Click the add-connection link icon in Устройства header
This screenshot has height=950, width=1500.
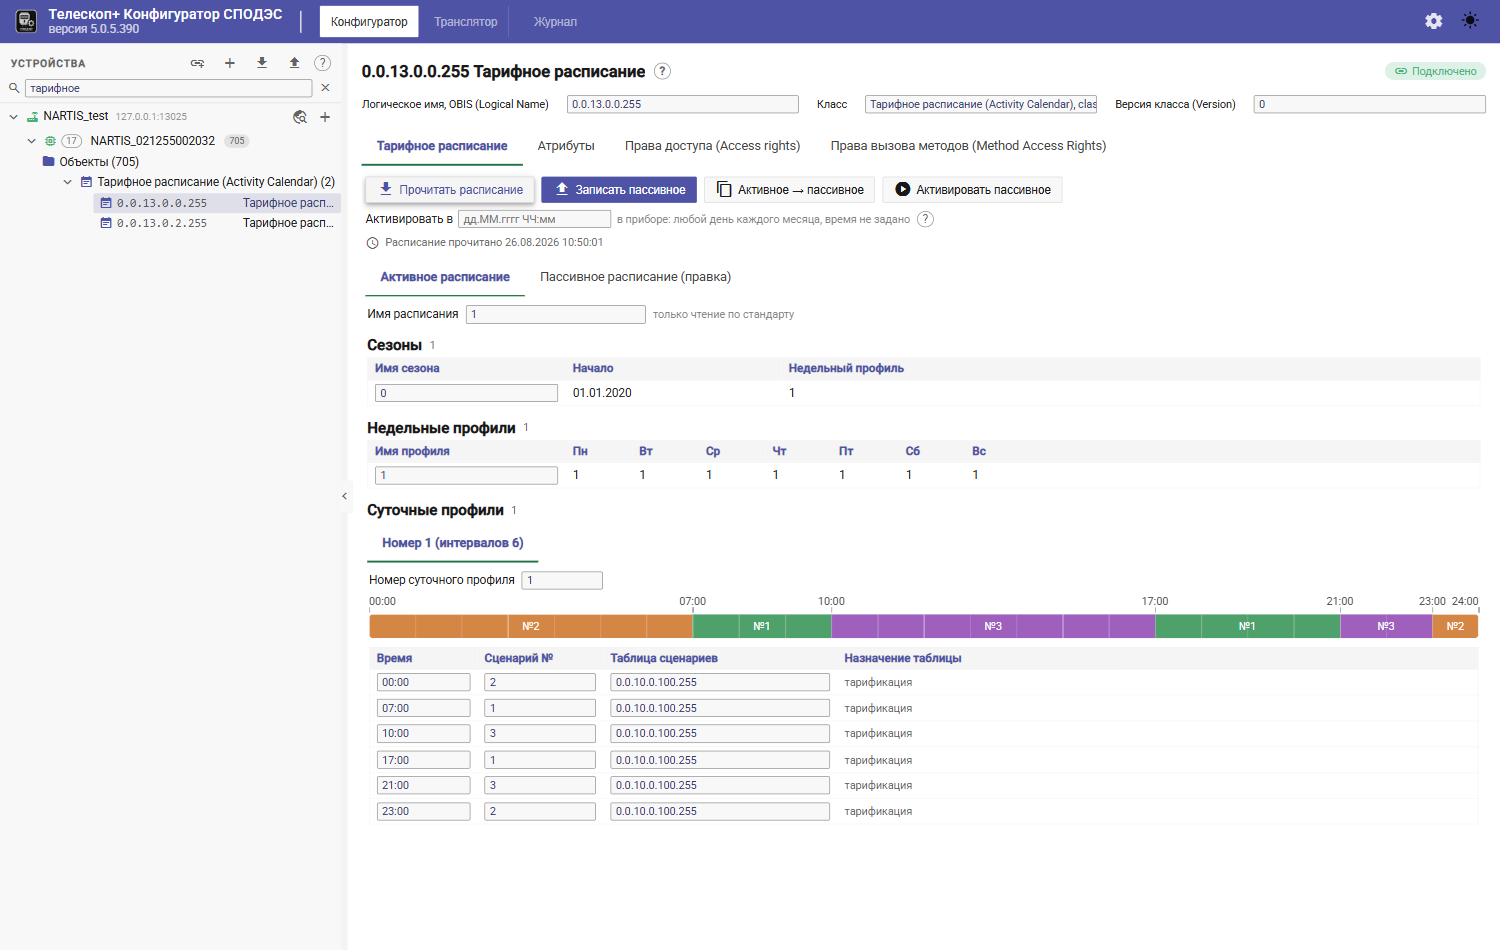(198, 63)
